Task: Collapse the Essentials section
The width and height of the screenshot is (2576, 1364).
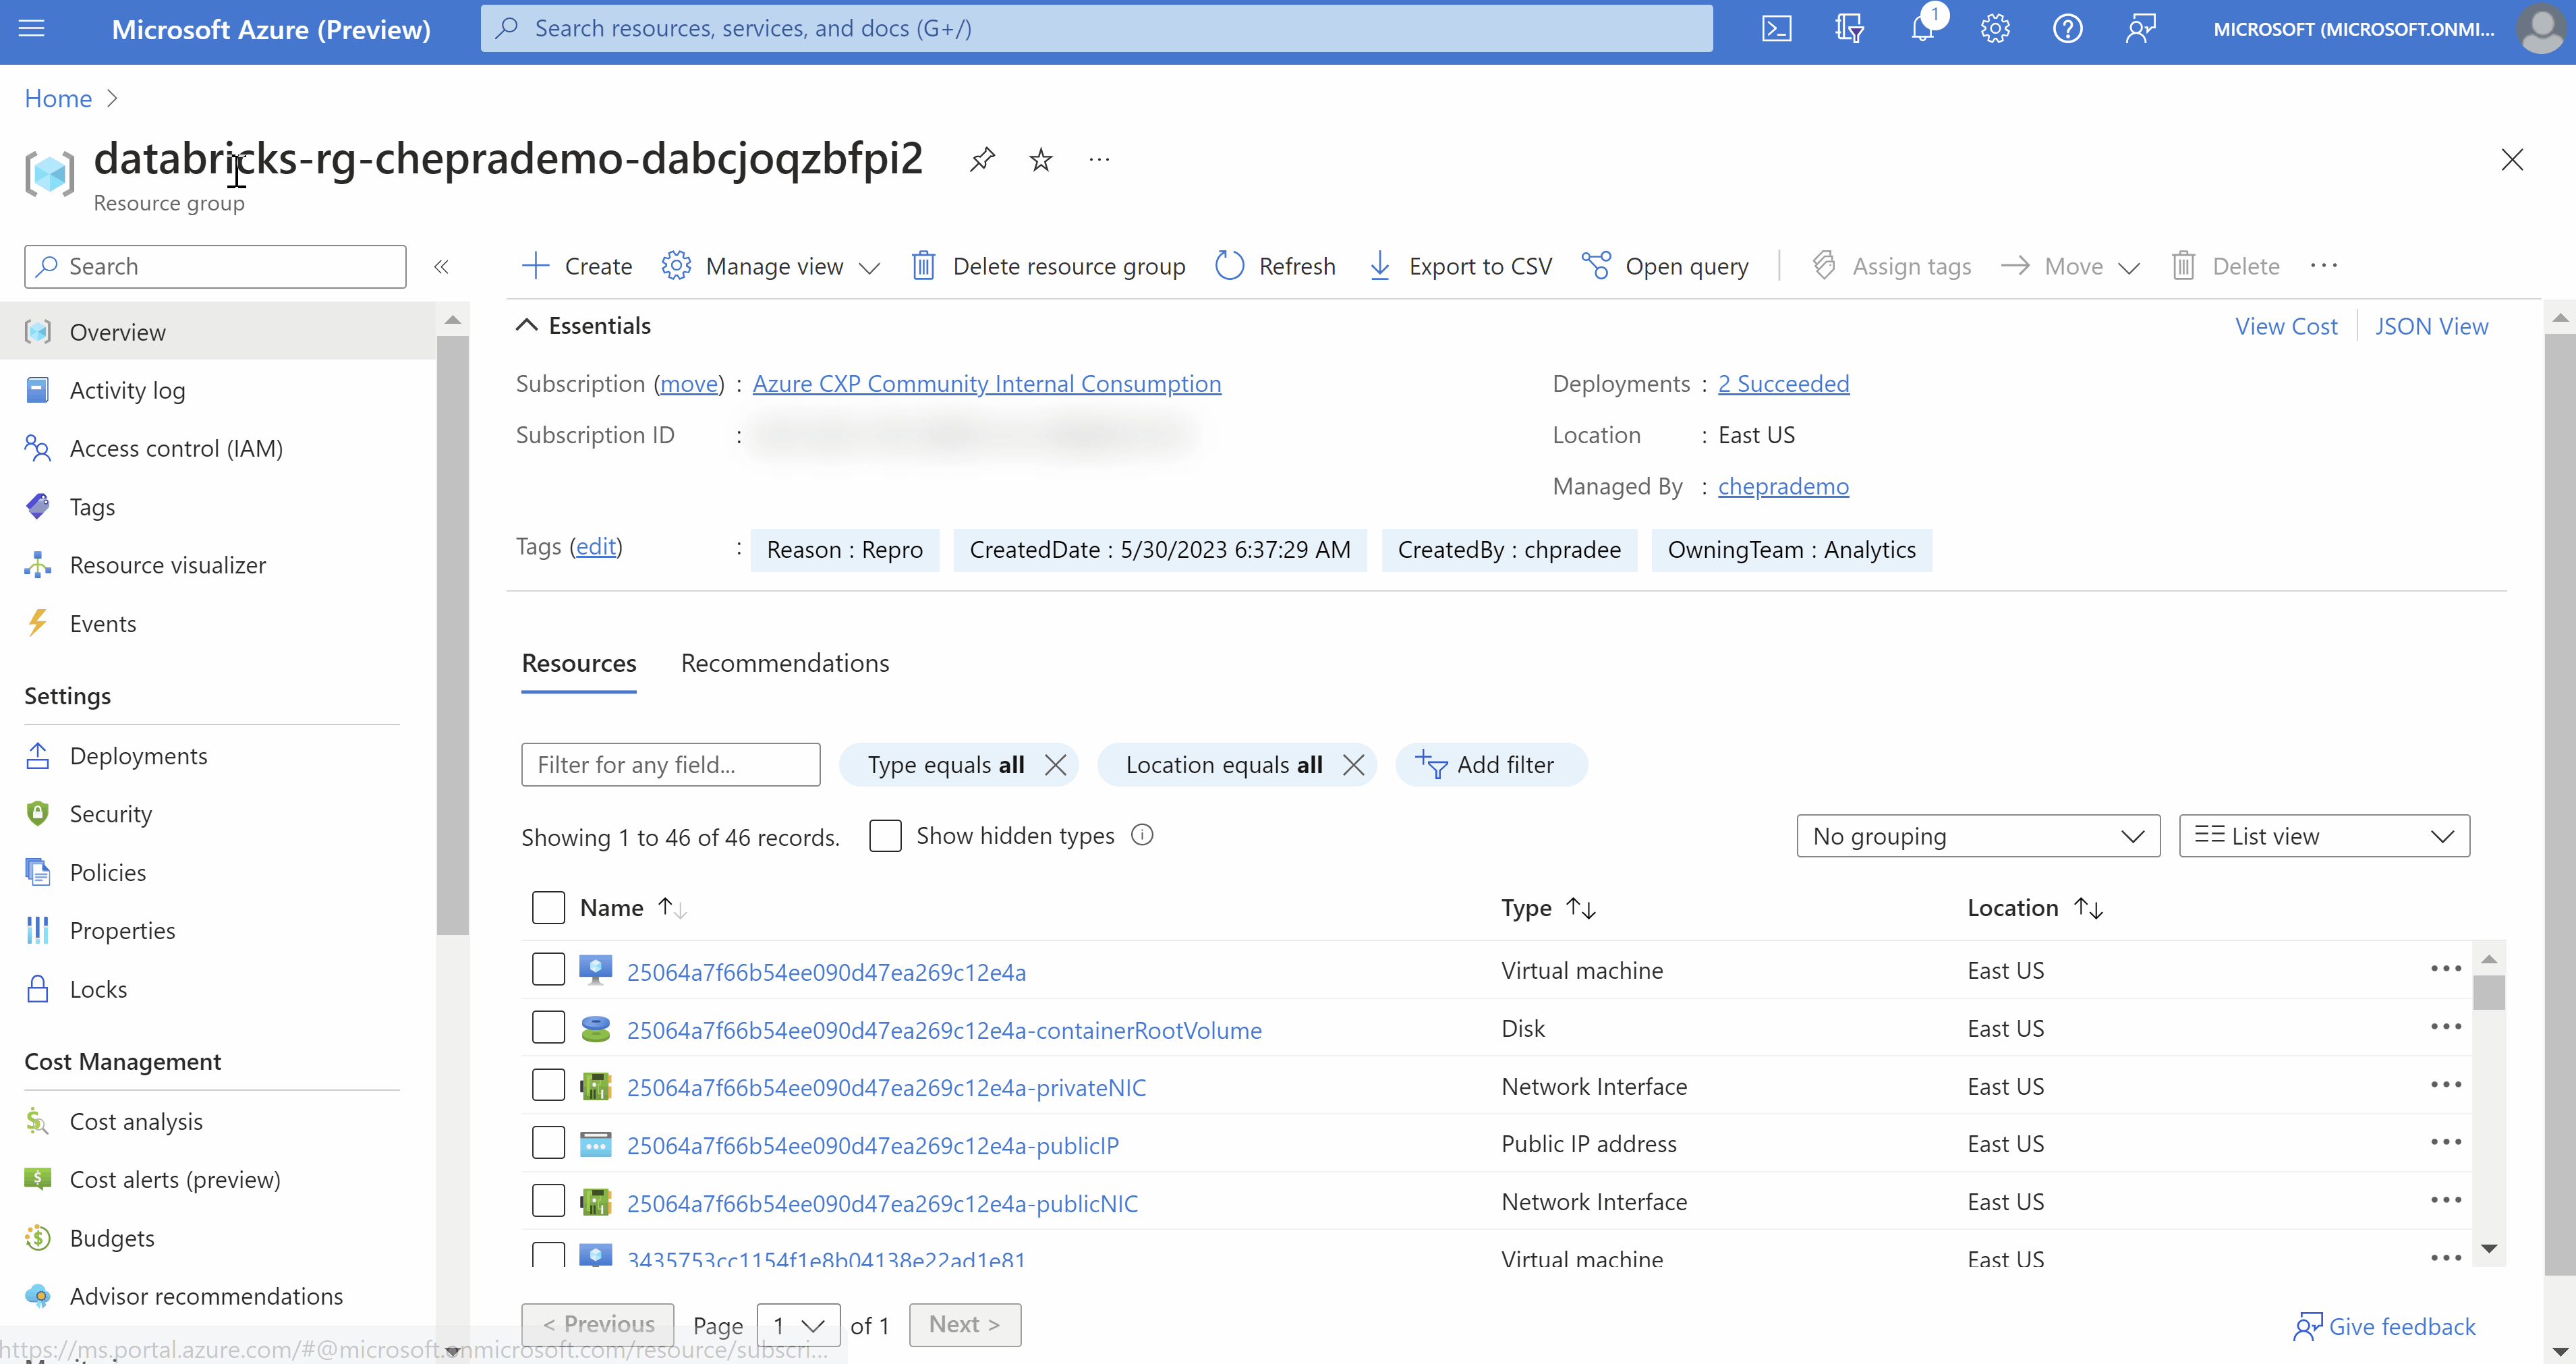Action: point(583,326)
